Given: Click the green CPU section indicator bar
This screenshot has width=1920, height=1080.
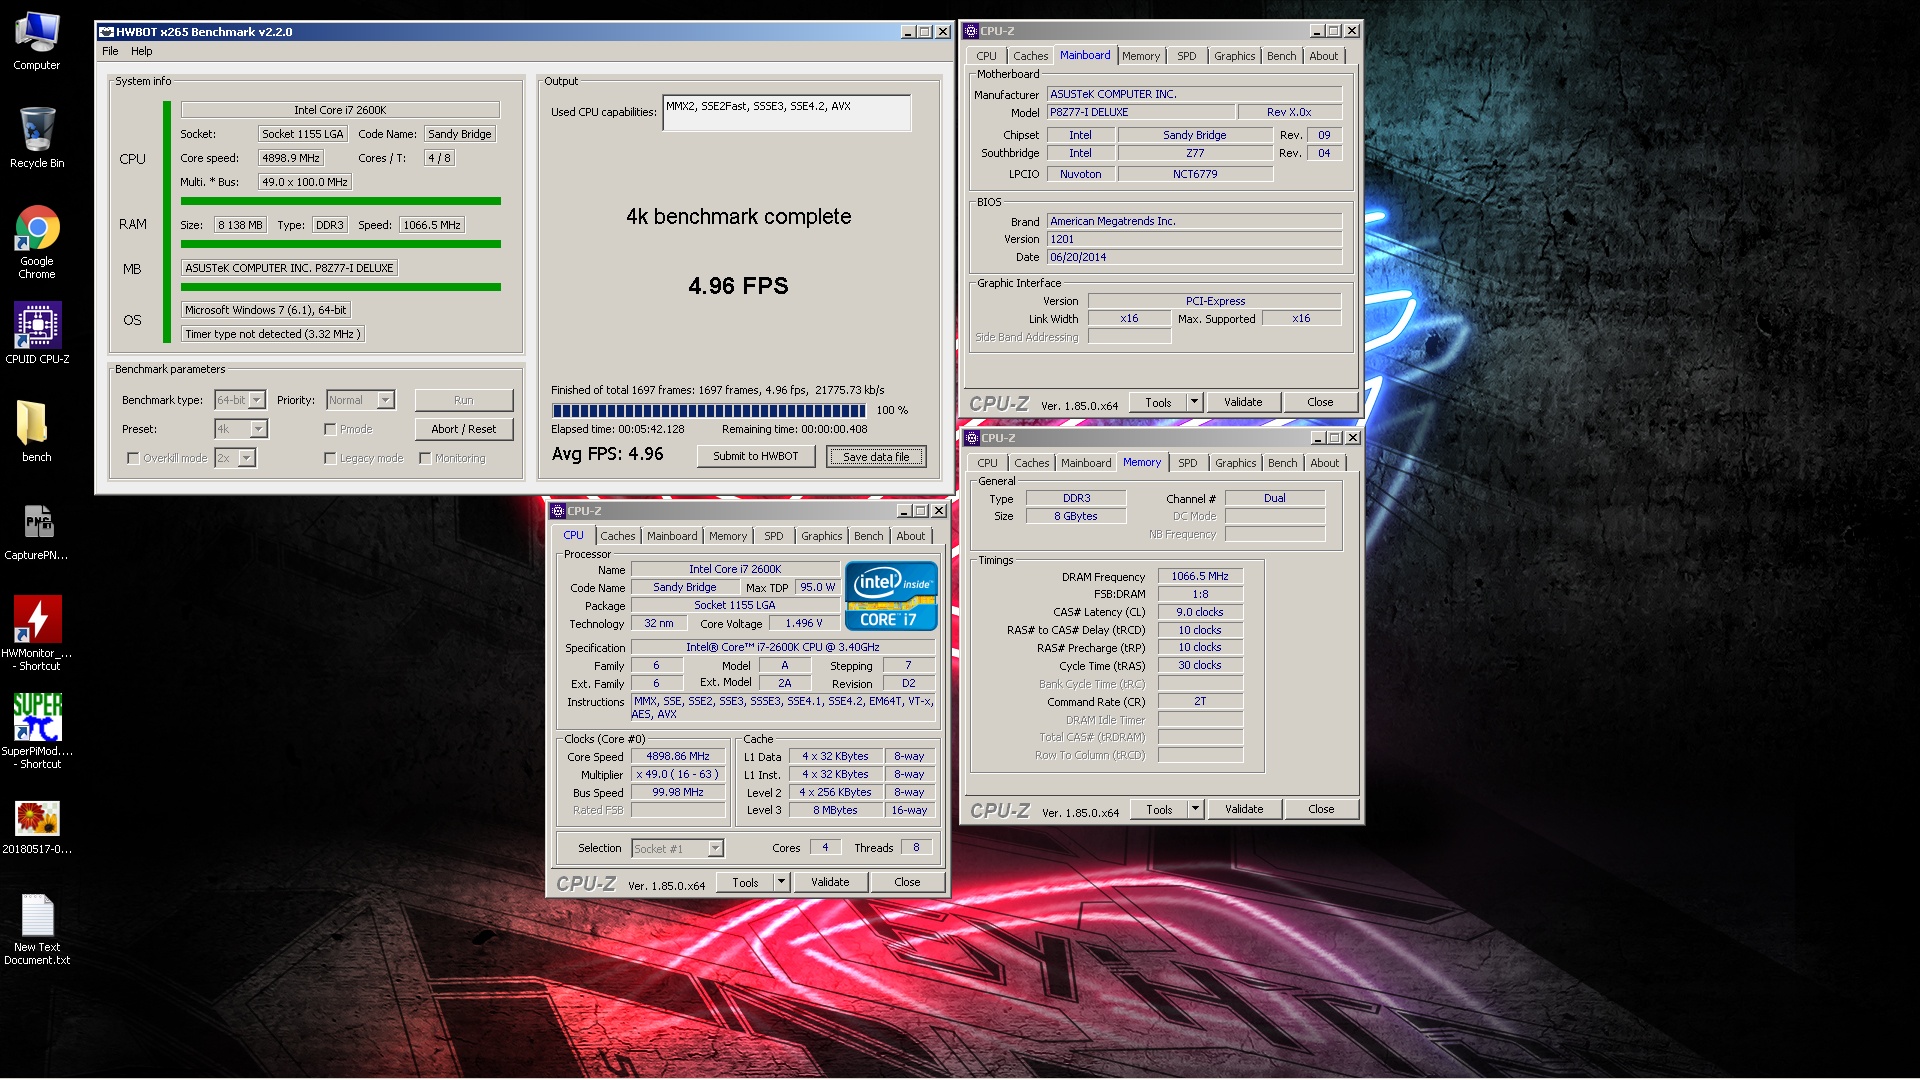Looking at the screenshot, I should [168, 221].
